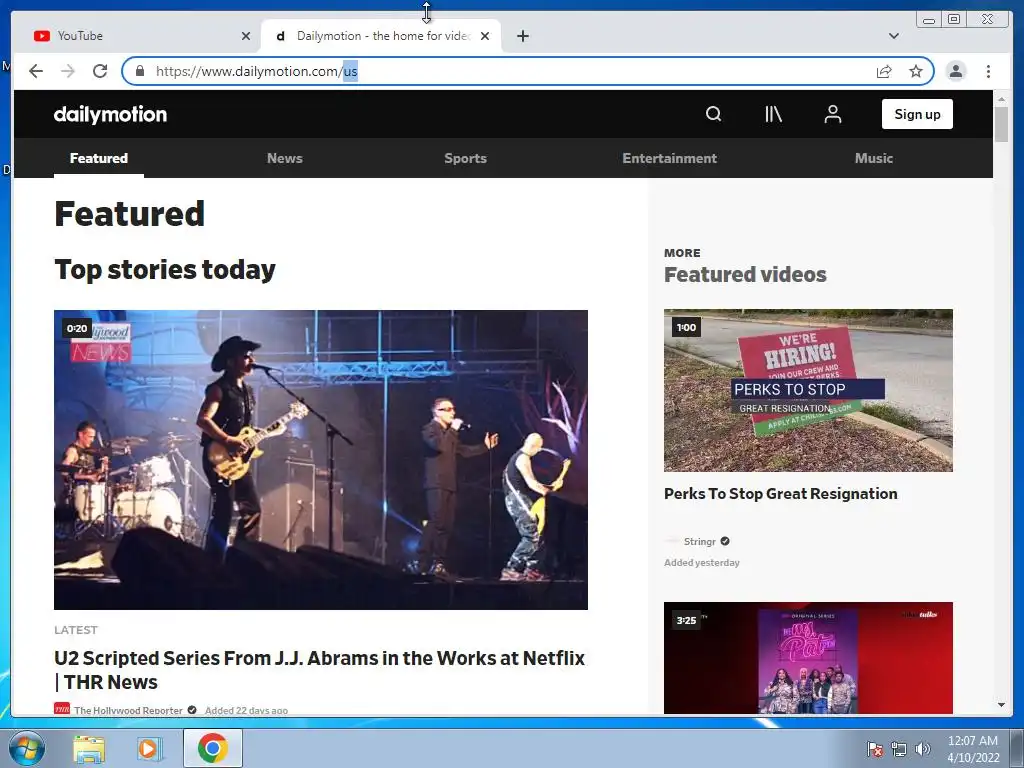Viewport: 1024px width, 768px height.
Task: Click the lock icon in the address bar
Action: point(139,71)
